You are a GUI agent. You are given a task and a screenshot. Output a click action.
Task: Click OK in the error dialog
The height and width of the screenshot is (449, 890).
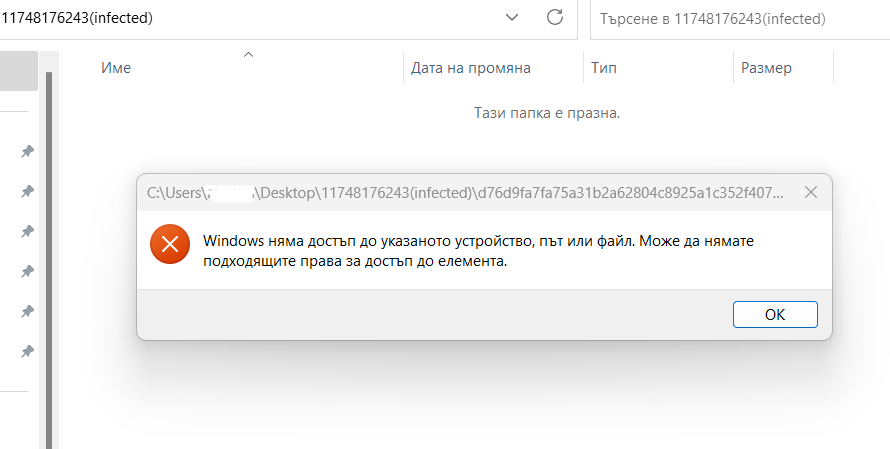click(x=775, y=314)
